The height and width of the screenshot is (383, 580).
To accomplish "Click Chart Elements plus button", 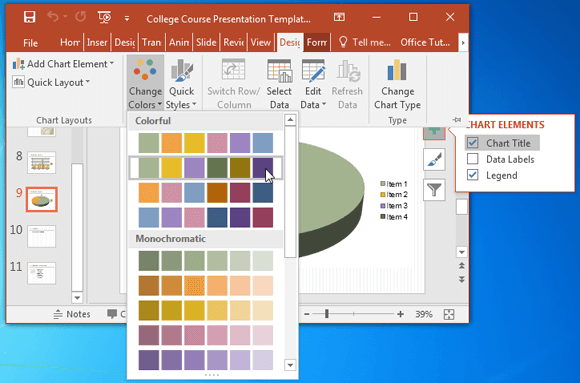I will pos(434,132).
